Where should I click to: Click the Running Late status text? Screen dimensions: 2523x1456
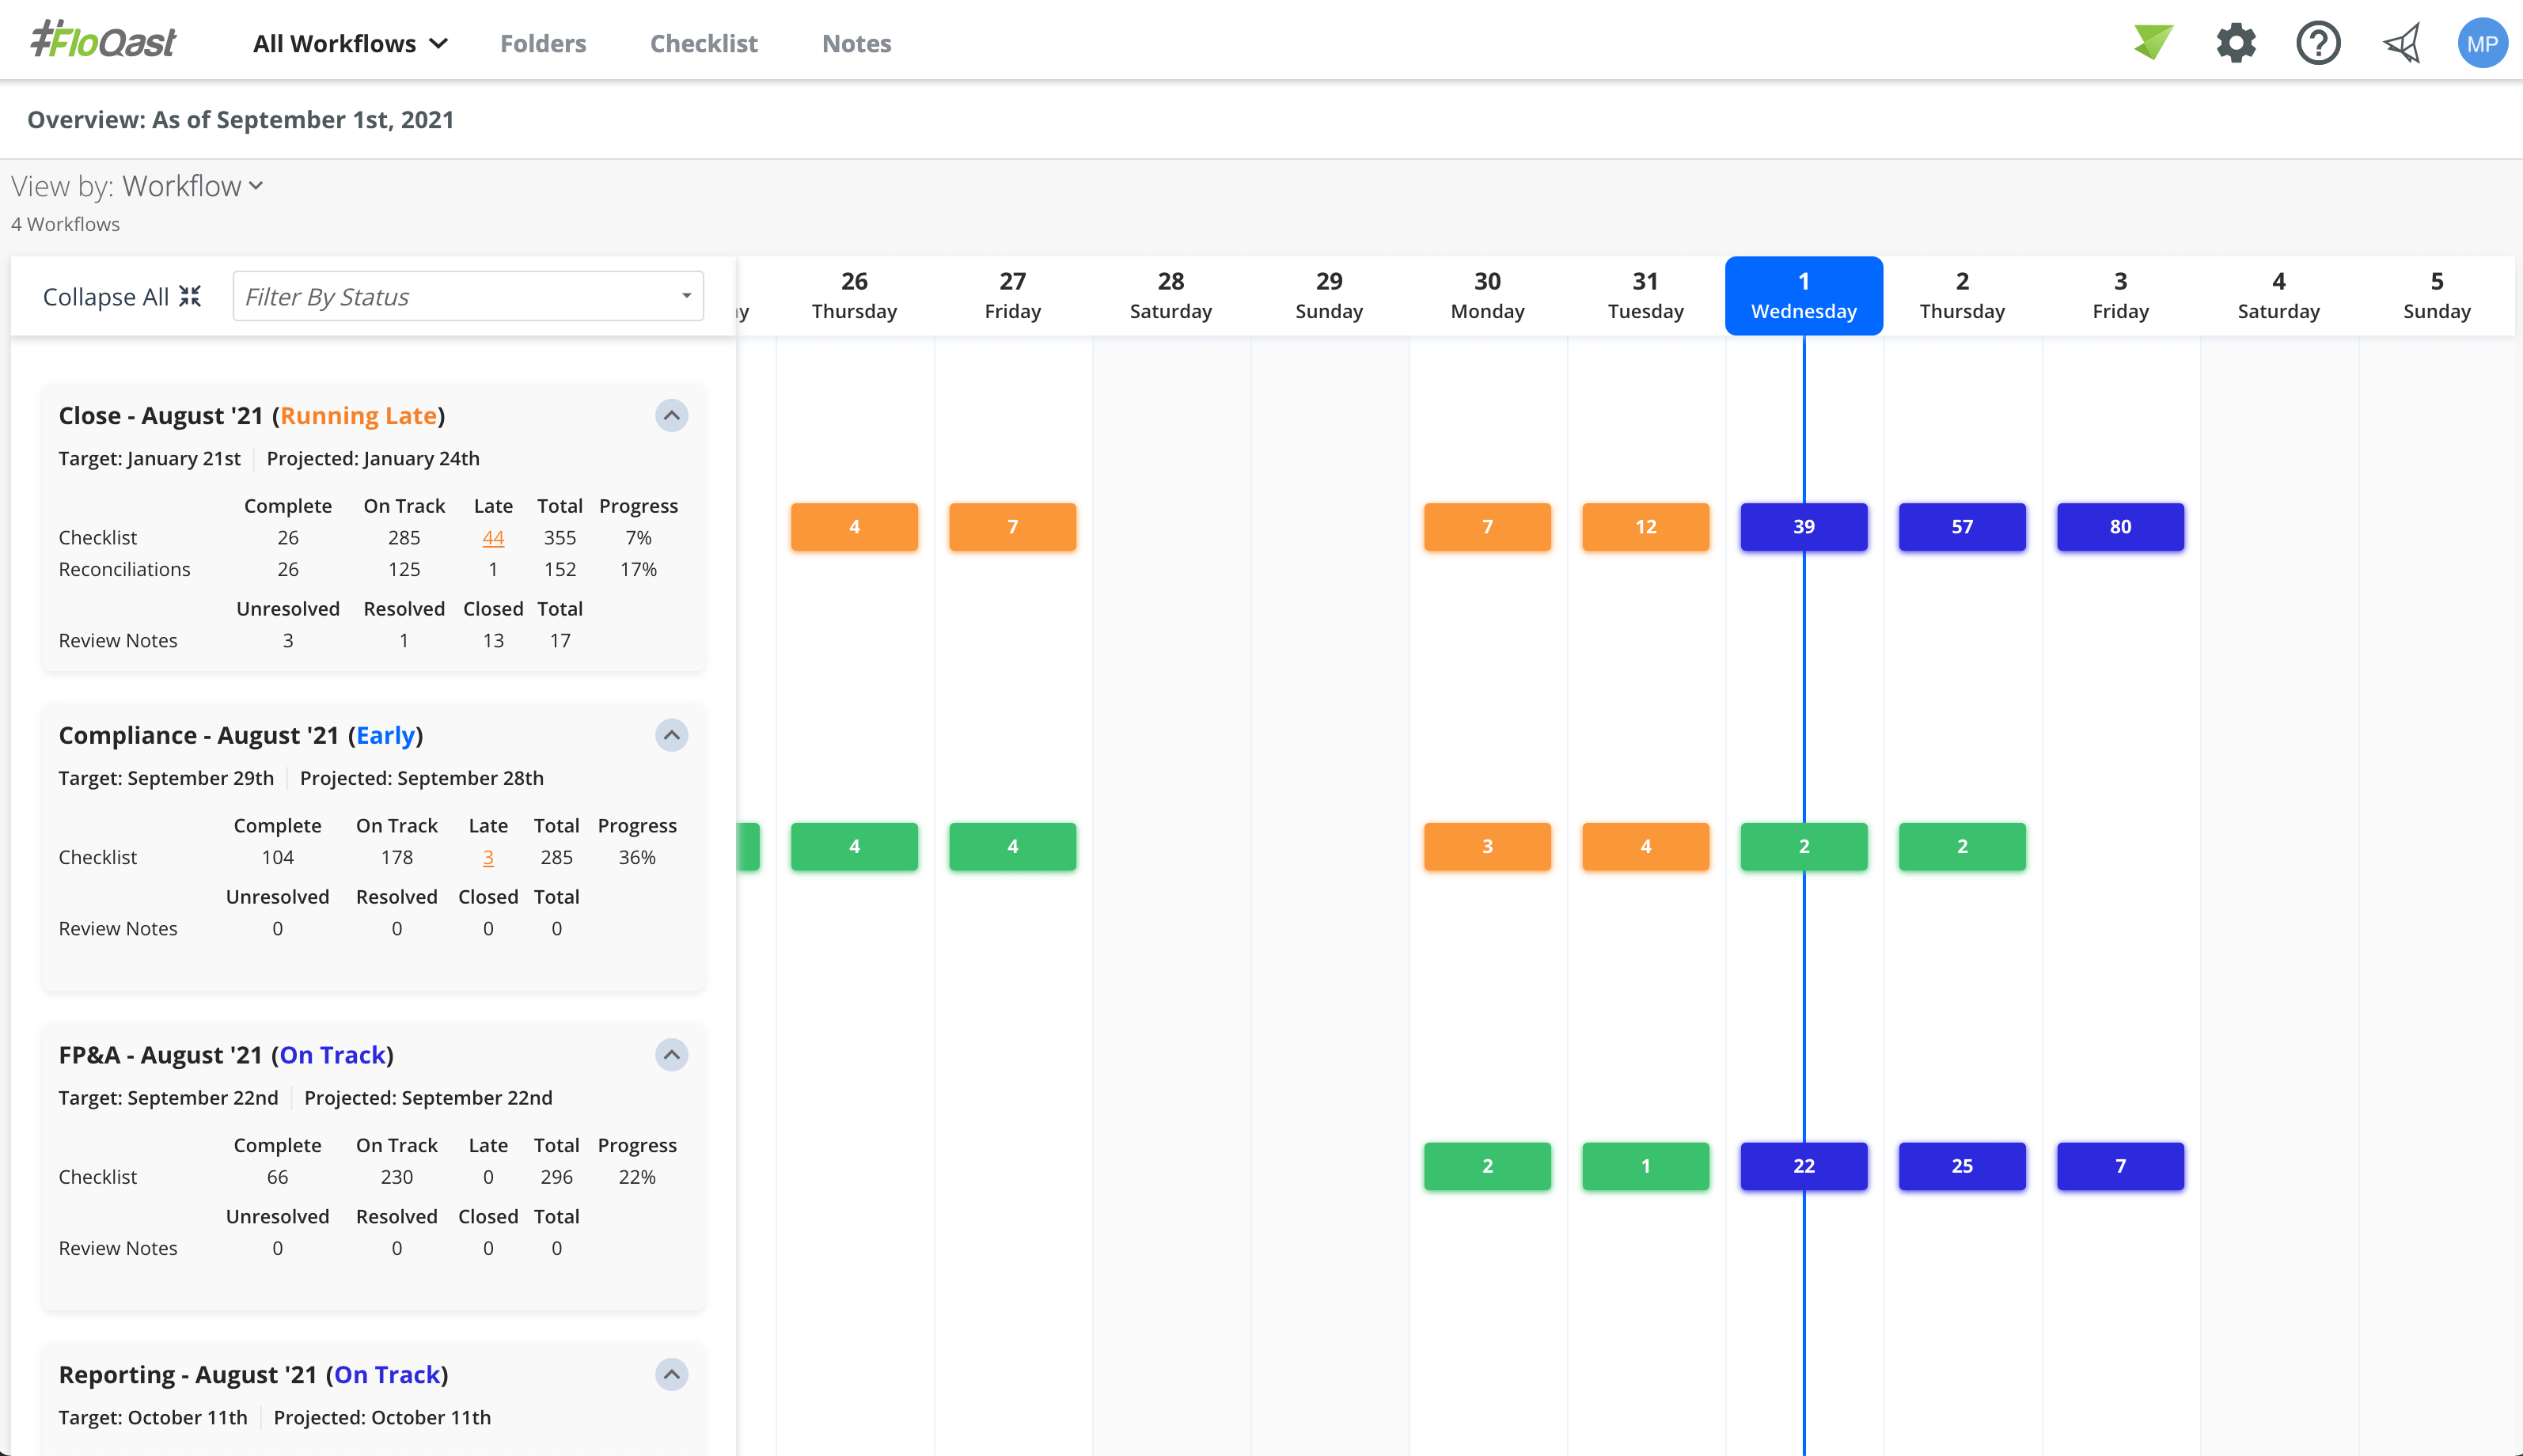(358, 416)
